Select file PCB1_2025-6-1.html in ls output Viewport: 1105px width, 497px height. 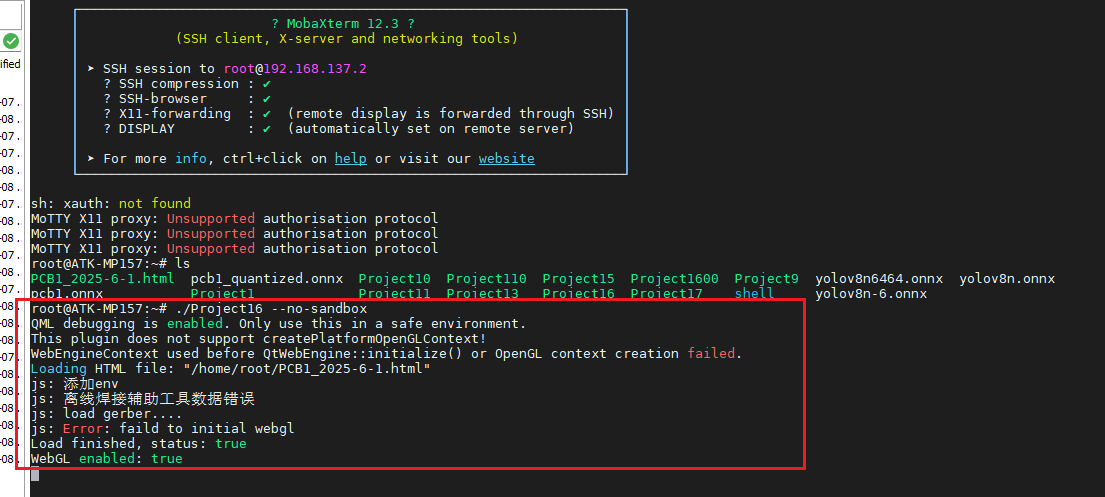click(x=103, y=278)
